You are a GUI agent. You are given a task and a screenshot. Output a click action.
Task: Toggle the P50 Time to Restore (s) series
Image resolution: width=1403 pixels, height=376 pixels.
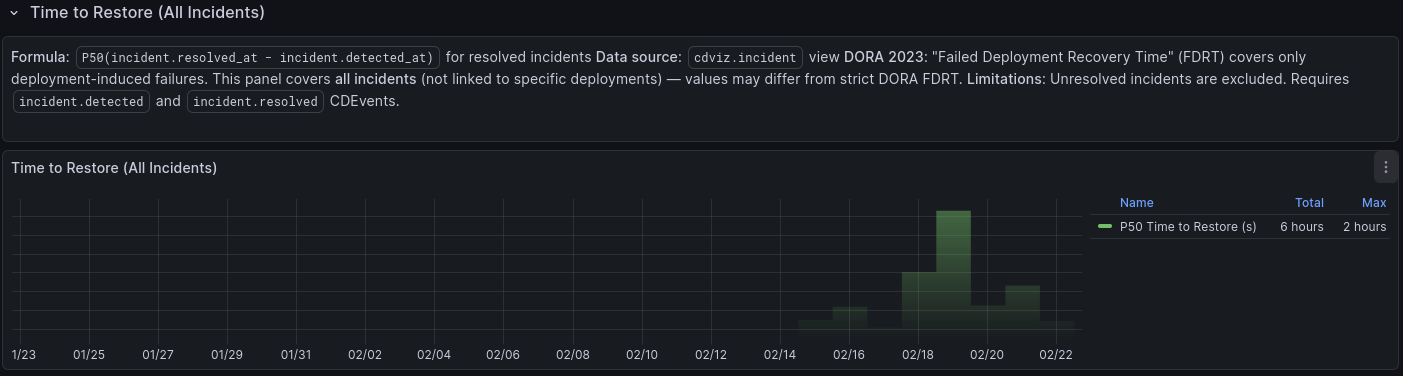[x=1188, y=227]
